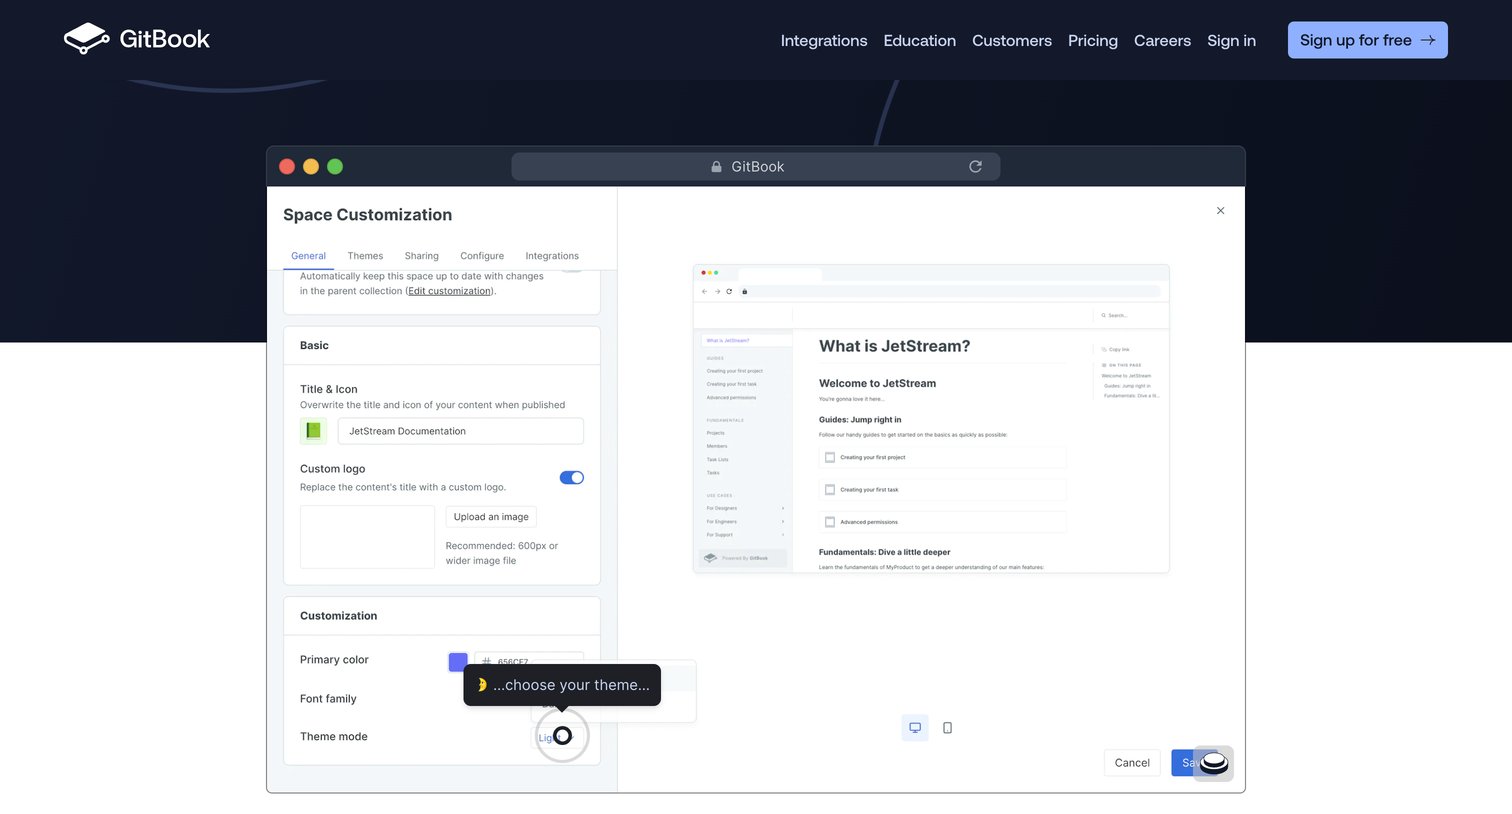Expand 'For Designers' in preview sidebar

pyautogui.click(x=783, y=508)
